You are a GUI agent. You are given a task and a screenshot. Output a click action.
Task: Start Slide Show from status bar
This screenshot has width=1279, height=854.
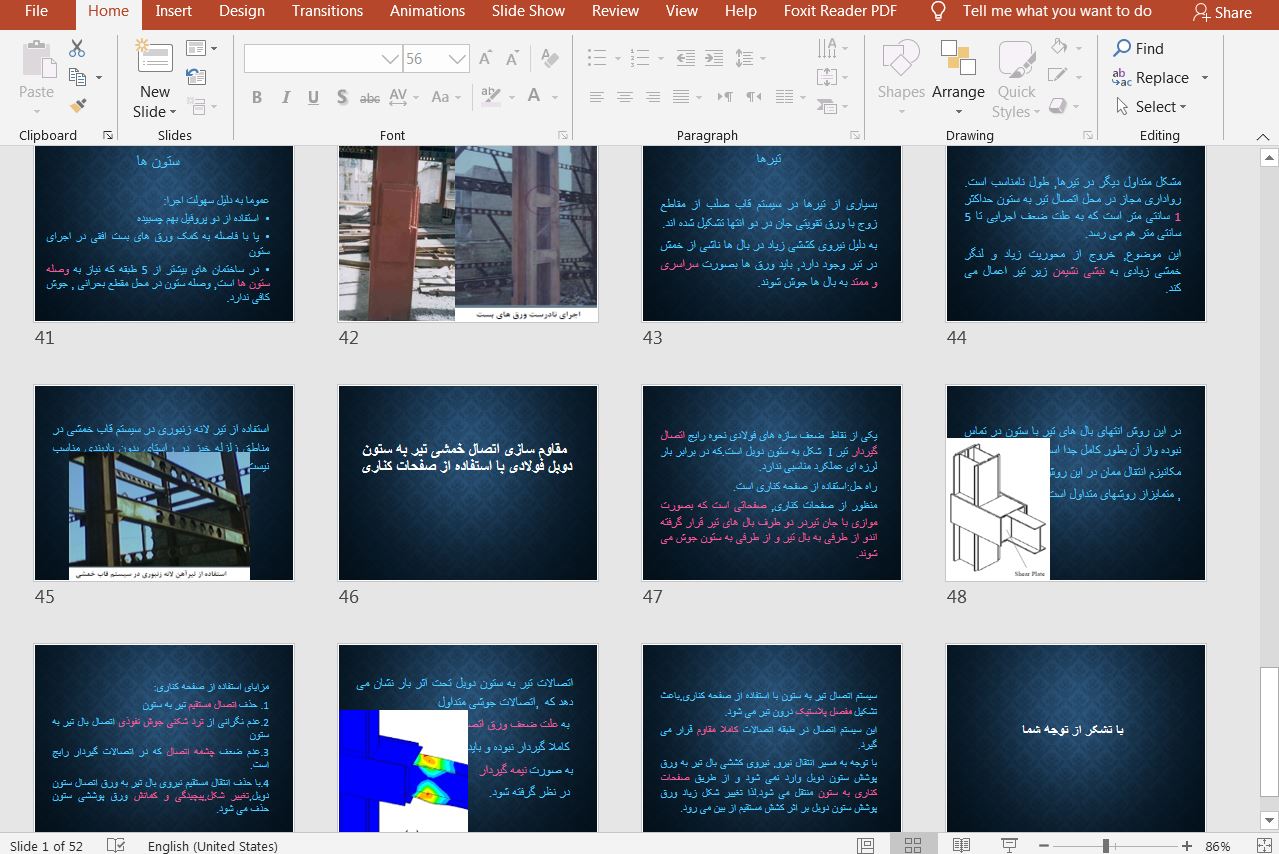click(x=1009, y=845)
